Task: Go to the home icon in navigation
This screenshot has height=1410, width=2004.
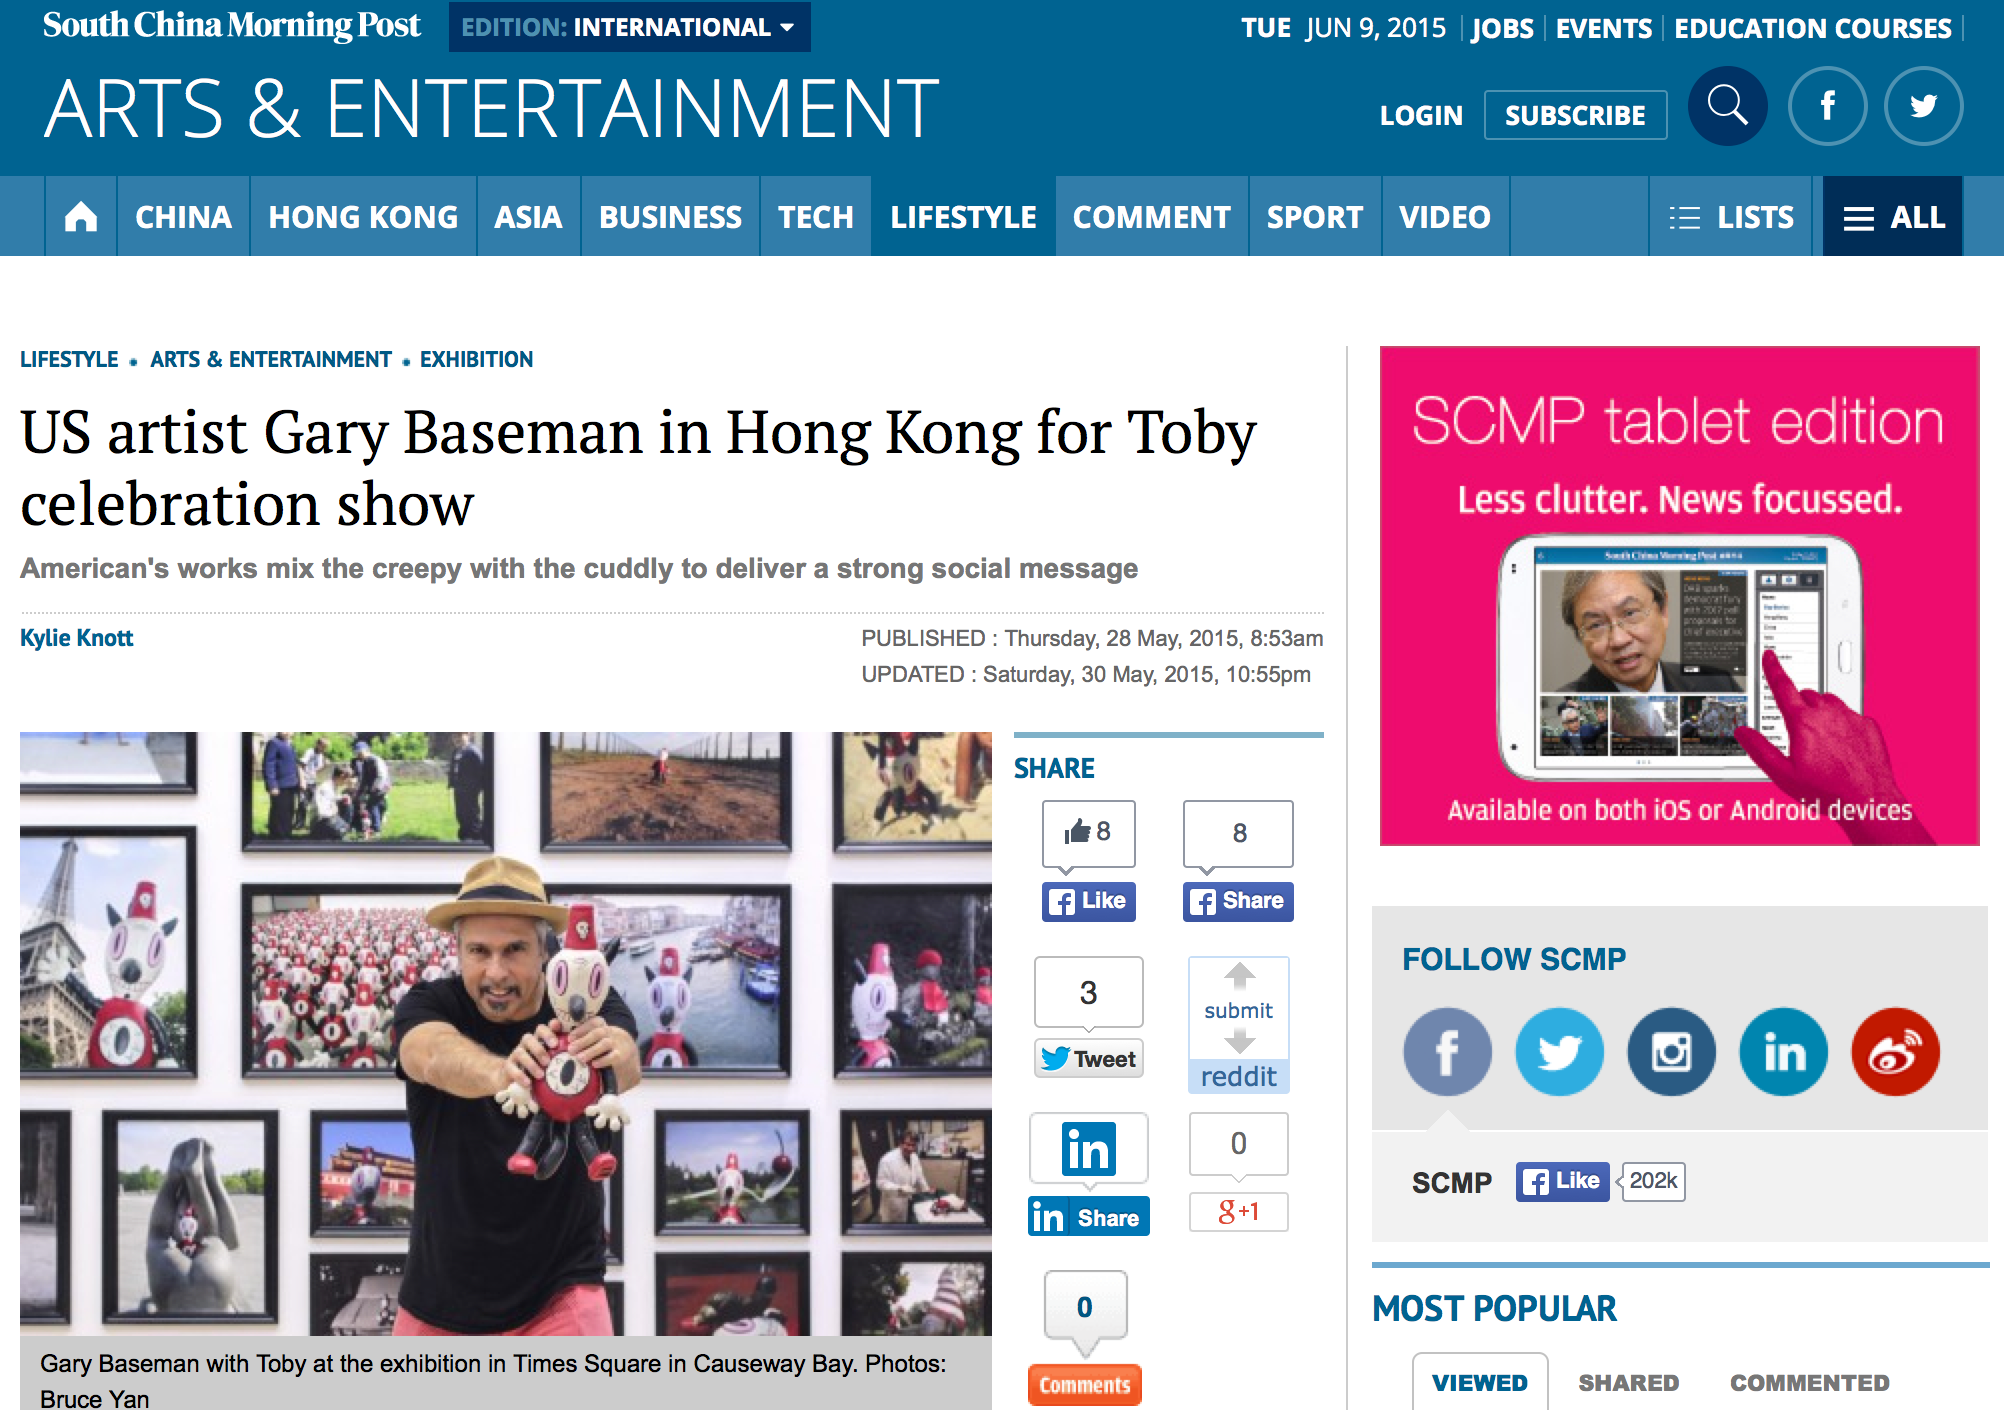Action: coord(81,216)
